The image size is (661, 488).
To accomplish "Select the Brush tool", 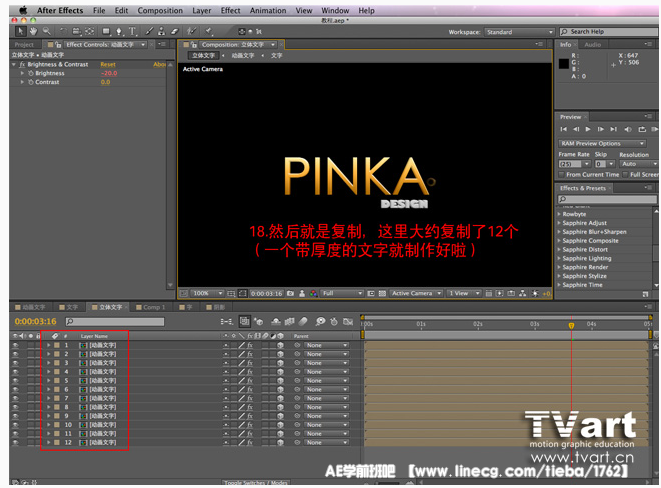I will (149, 31).
